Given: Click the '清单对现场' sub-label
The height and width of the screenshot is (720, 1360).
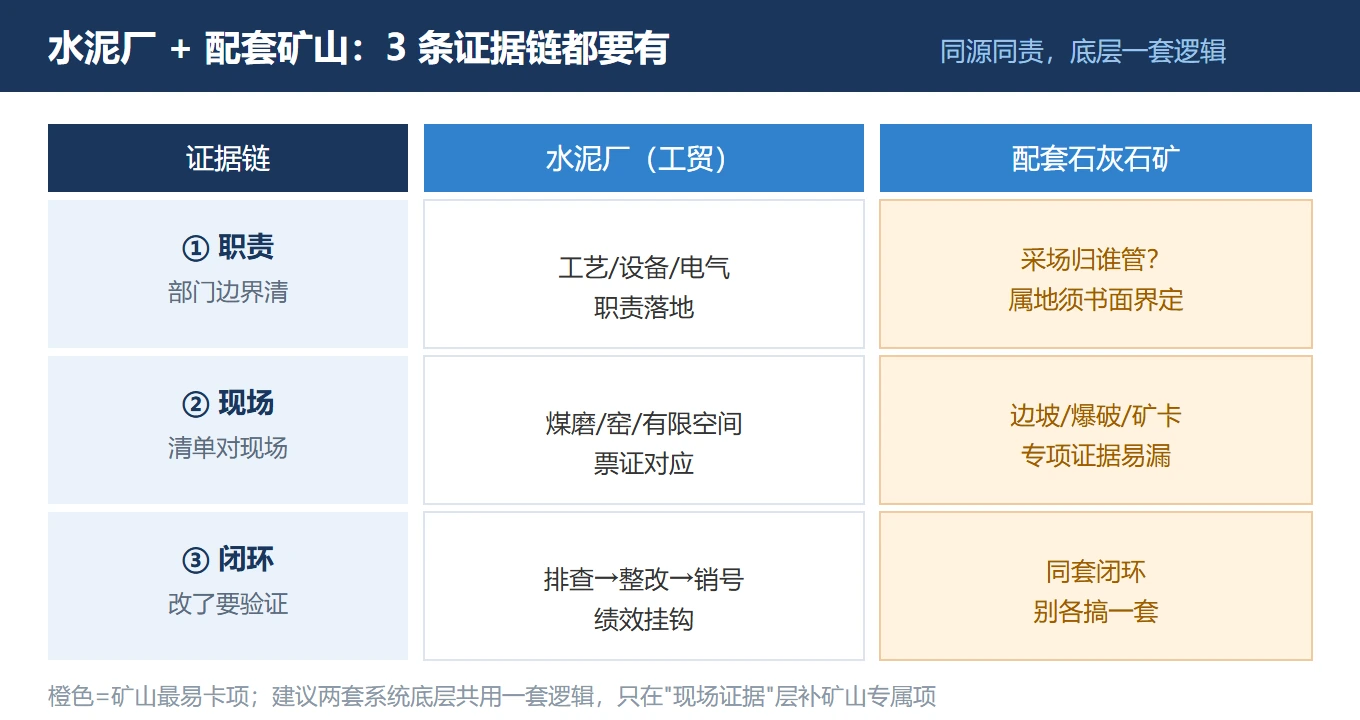Looking at the screenshot, I should 228,448.
